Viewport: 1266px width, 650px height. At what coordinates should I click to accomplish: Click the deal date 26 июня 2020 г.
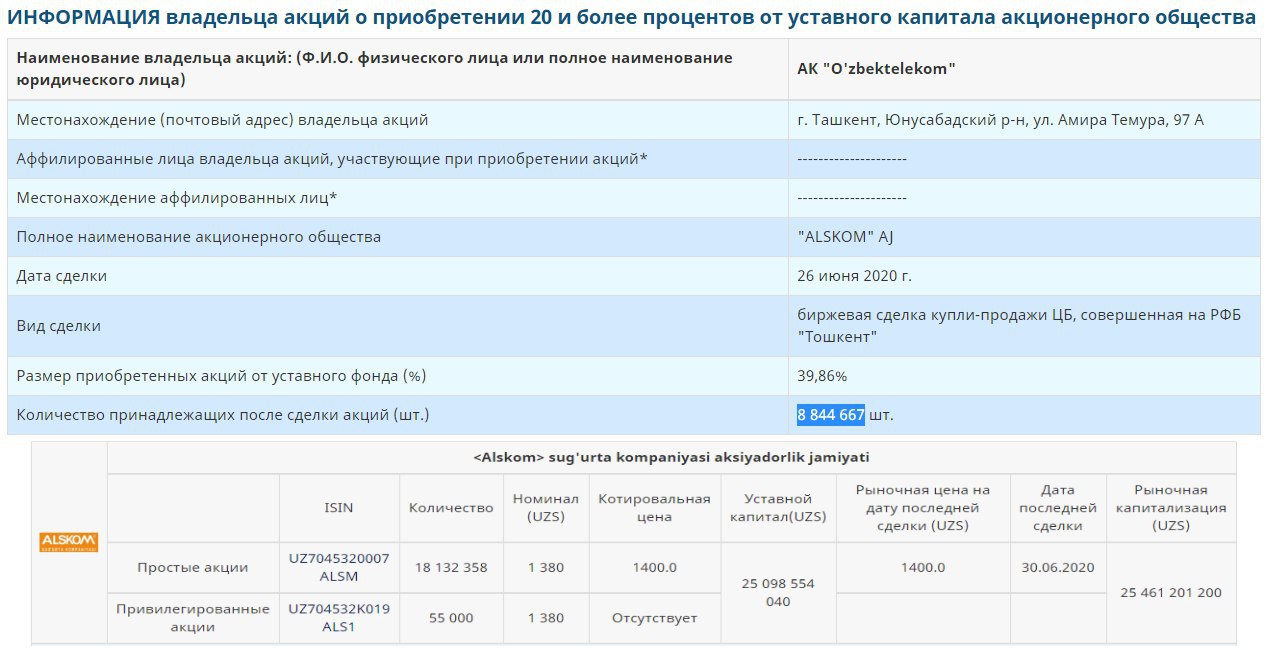click(854, 276)
